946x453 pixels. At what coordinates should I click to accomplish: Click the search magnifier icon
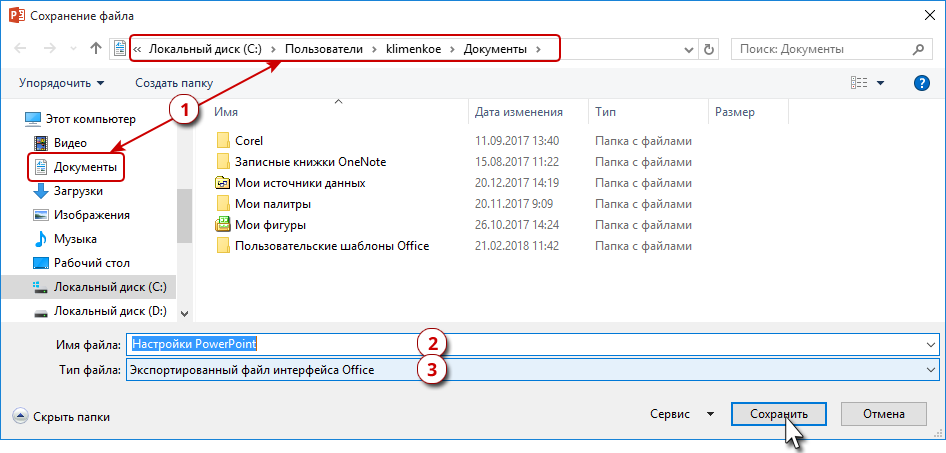(x=918, y=49)
